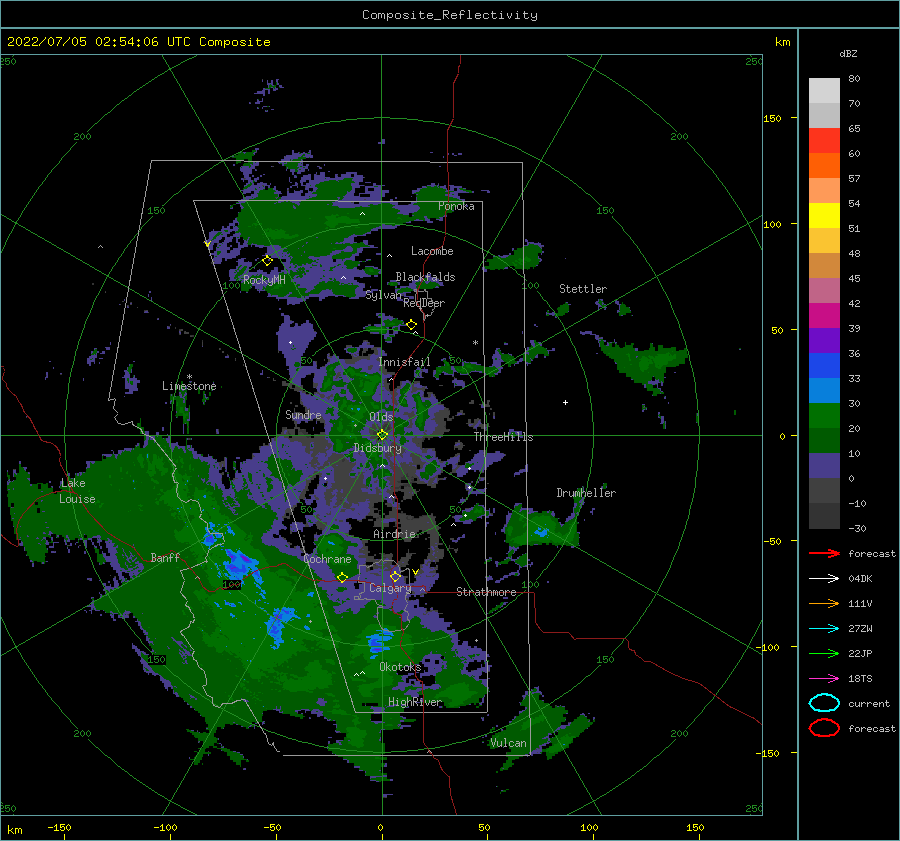Click the HighRiver town label
This screenshot has width=900, height=841.
(415, 702)
